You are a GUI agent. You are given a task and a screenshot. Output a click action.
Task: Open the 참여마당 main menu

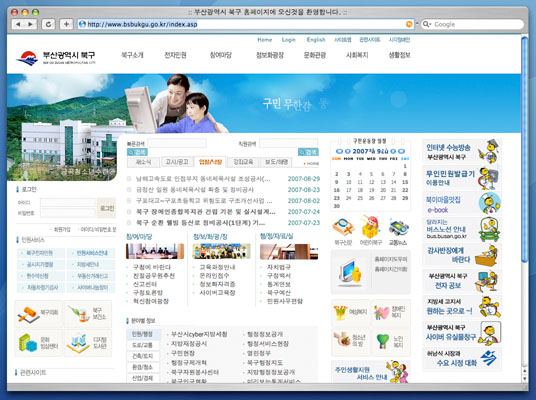coord(221,55)
